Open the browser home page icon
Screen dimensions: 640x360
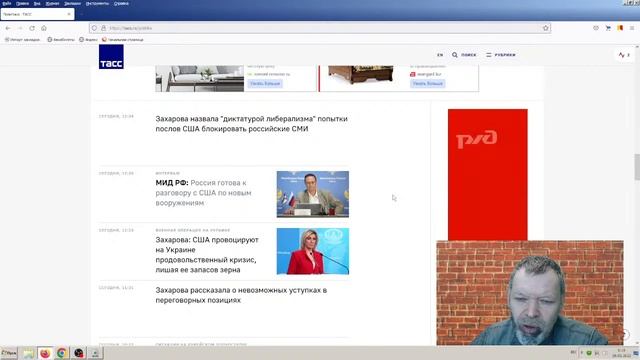pyautogui.click(x=44, y=28)
